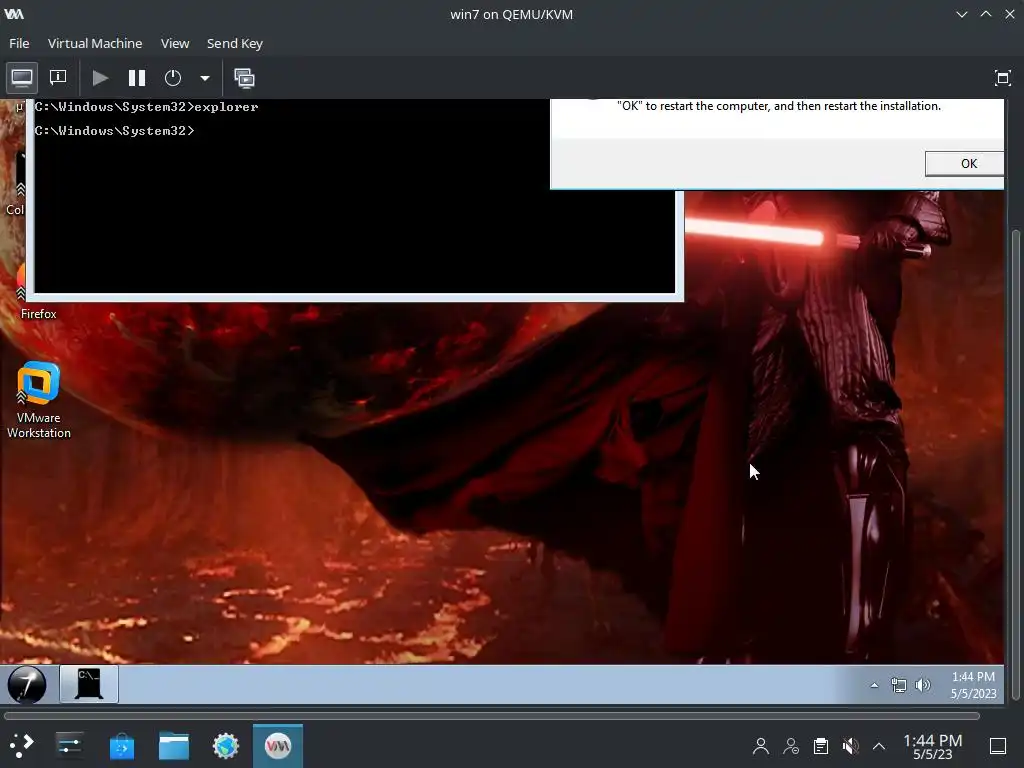Click the Windows clock showing 5/5/2023
1024x768 pixels.
pos(973,685)
